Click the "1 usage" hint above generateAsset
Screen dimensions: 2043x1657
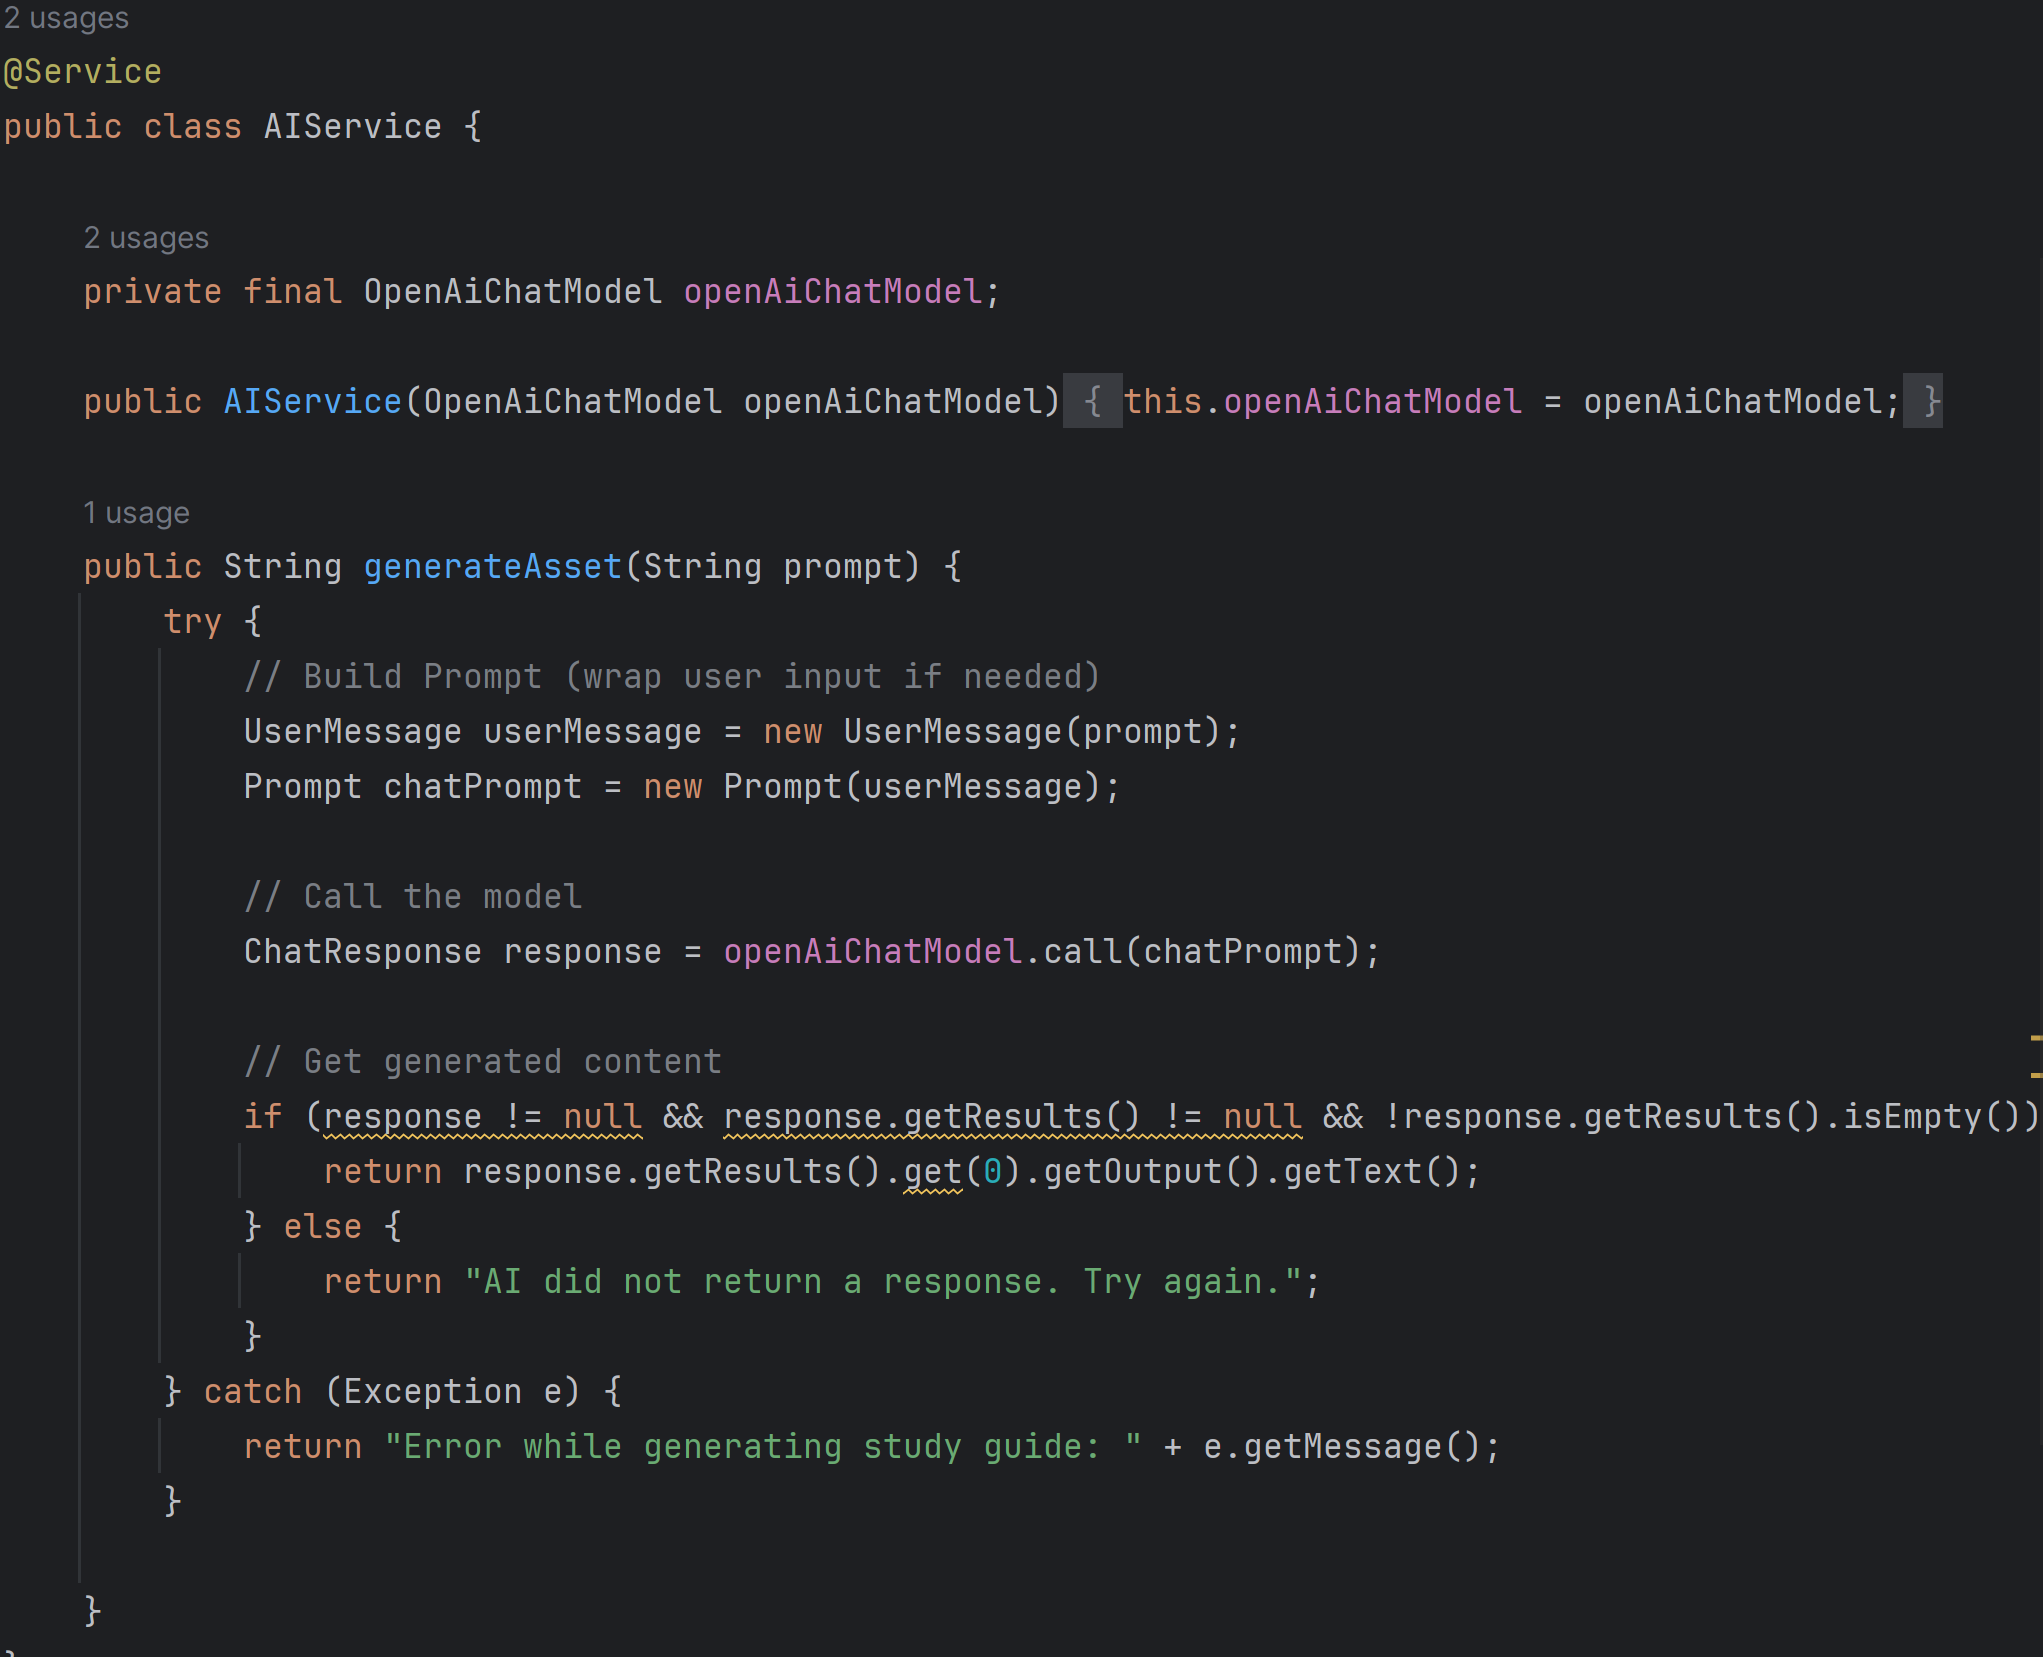click(x=136, y=513)
